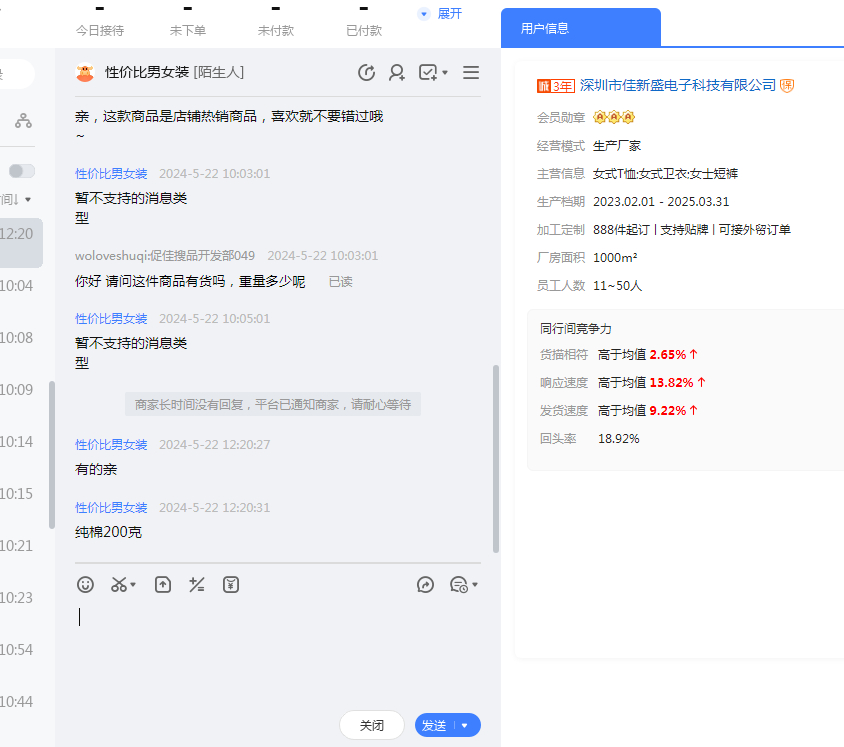Open 深圳市佳新盛电子科技有限公司 company link
This screenshot has width=844, height=747.
point(678,86)
